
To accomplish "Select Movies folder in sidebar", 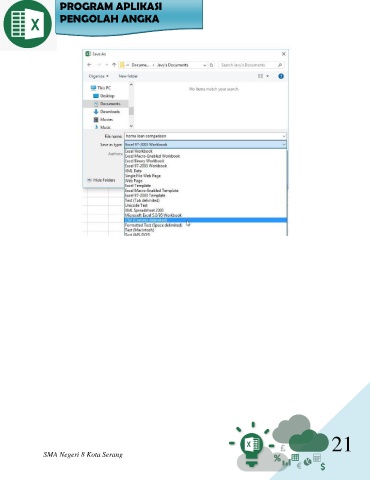I will tap(103, 119).
